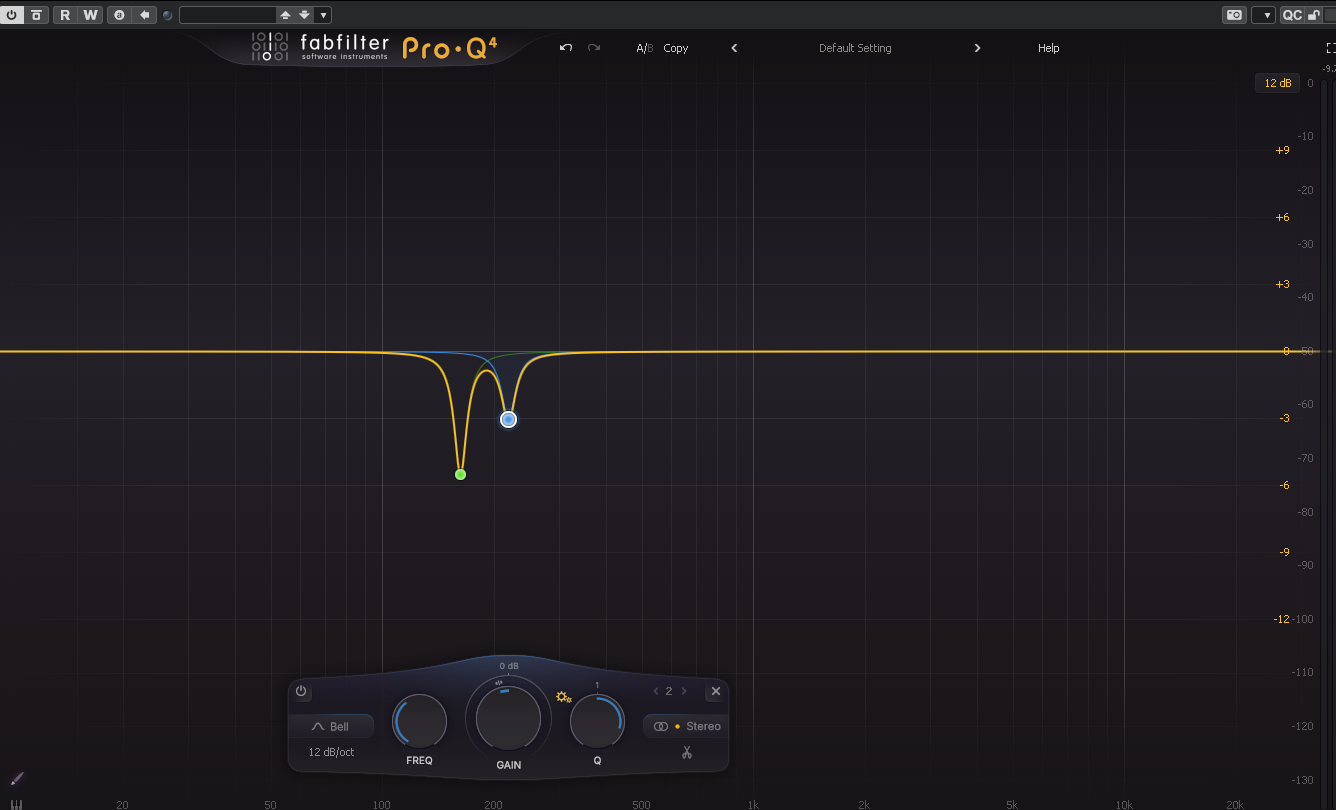
Task: Click the camera snapshot icon
Action: coord(1235,15)
